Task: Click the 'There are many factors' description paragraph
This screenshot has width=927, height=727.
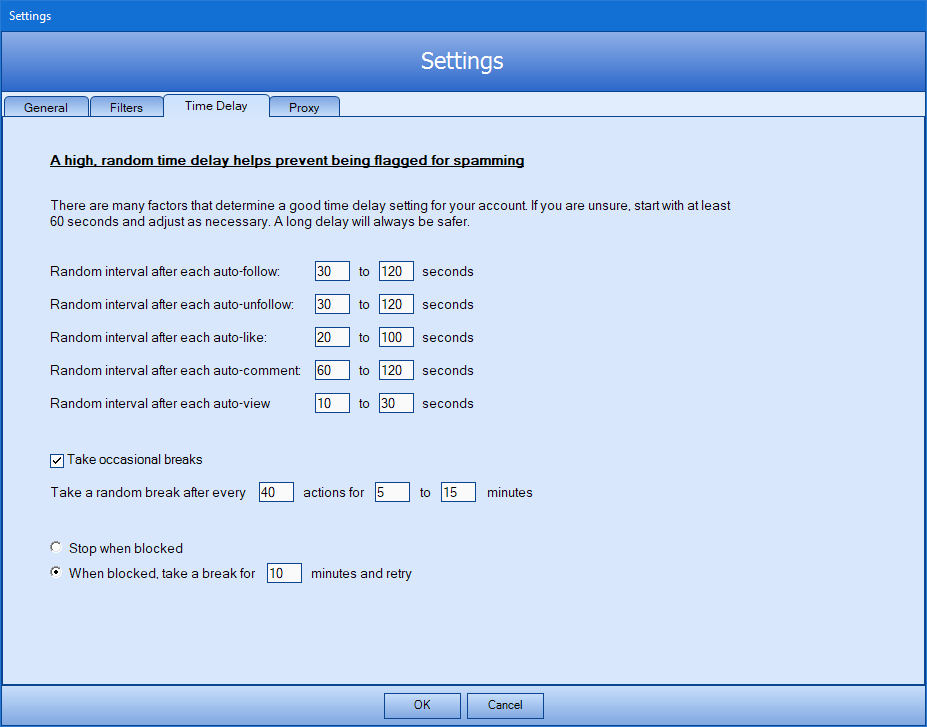Action: [390, 214]
